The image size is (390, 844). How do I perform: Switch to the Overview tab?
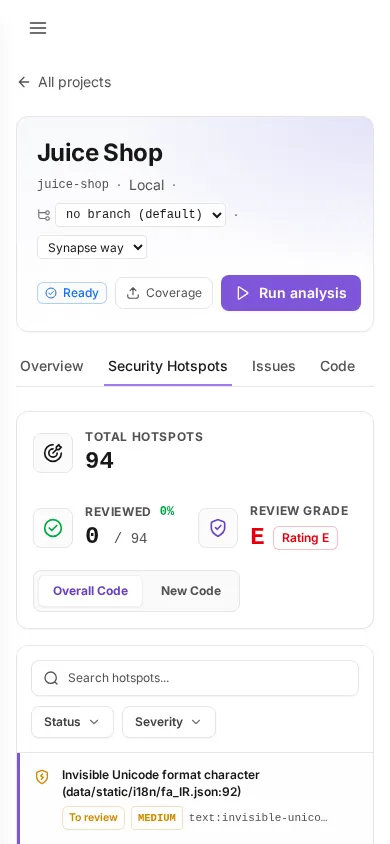52,366
